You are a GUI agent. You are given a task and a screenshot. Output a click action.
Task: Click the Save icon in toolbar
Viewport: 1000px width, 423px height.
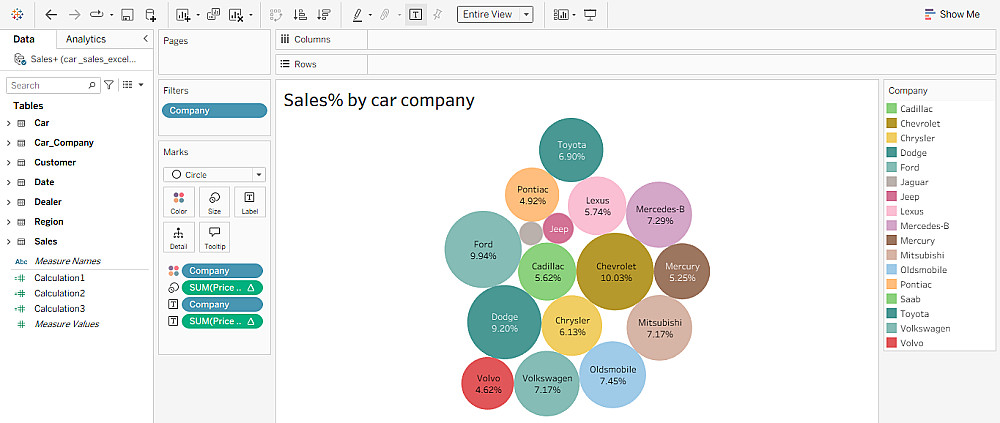[127, 15]
